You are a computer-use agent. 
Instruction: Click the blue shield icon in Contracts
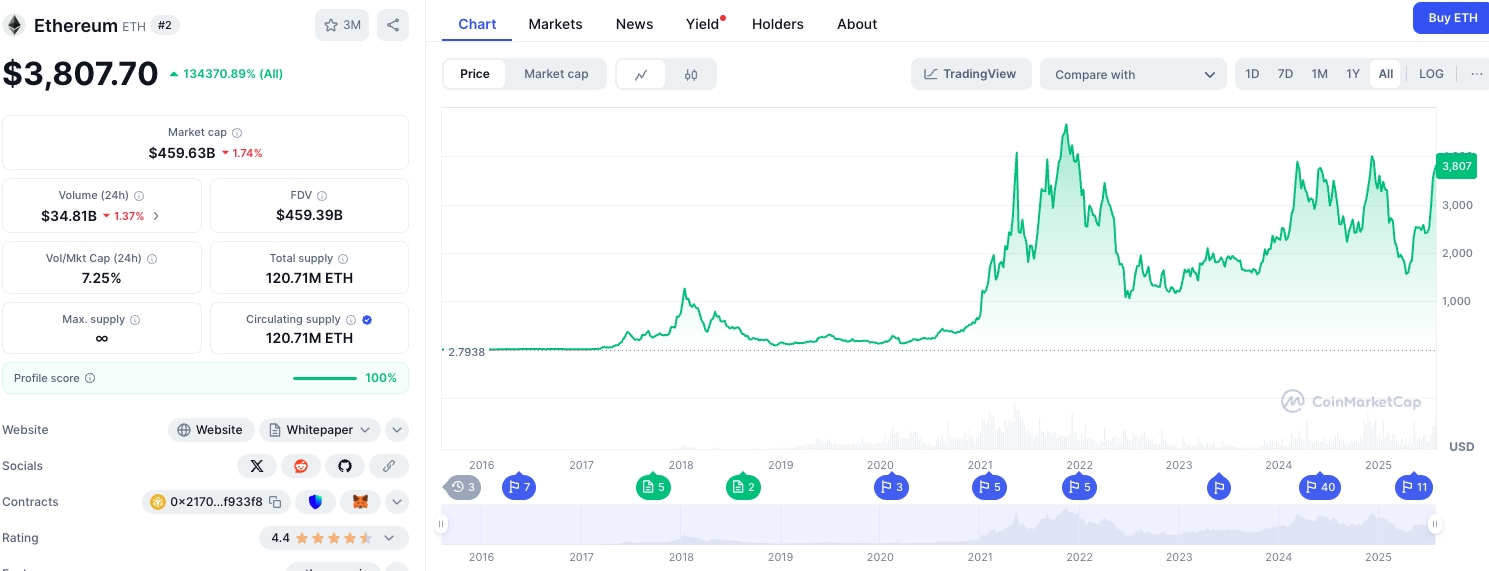[315, 502]
